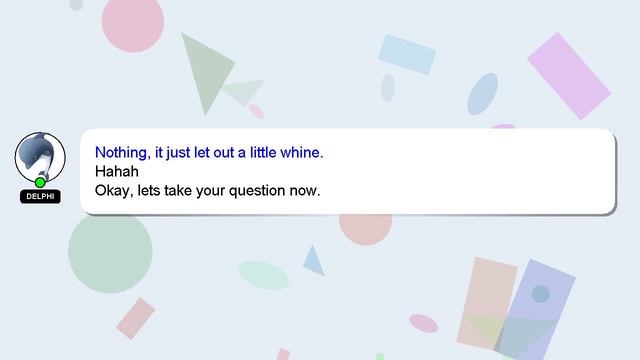640x360 pixels.
Task: Click the small blue triangle shape
Action: [313, 261]
